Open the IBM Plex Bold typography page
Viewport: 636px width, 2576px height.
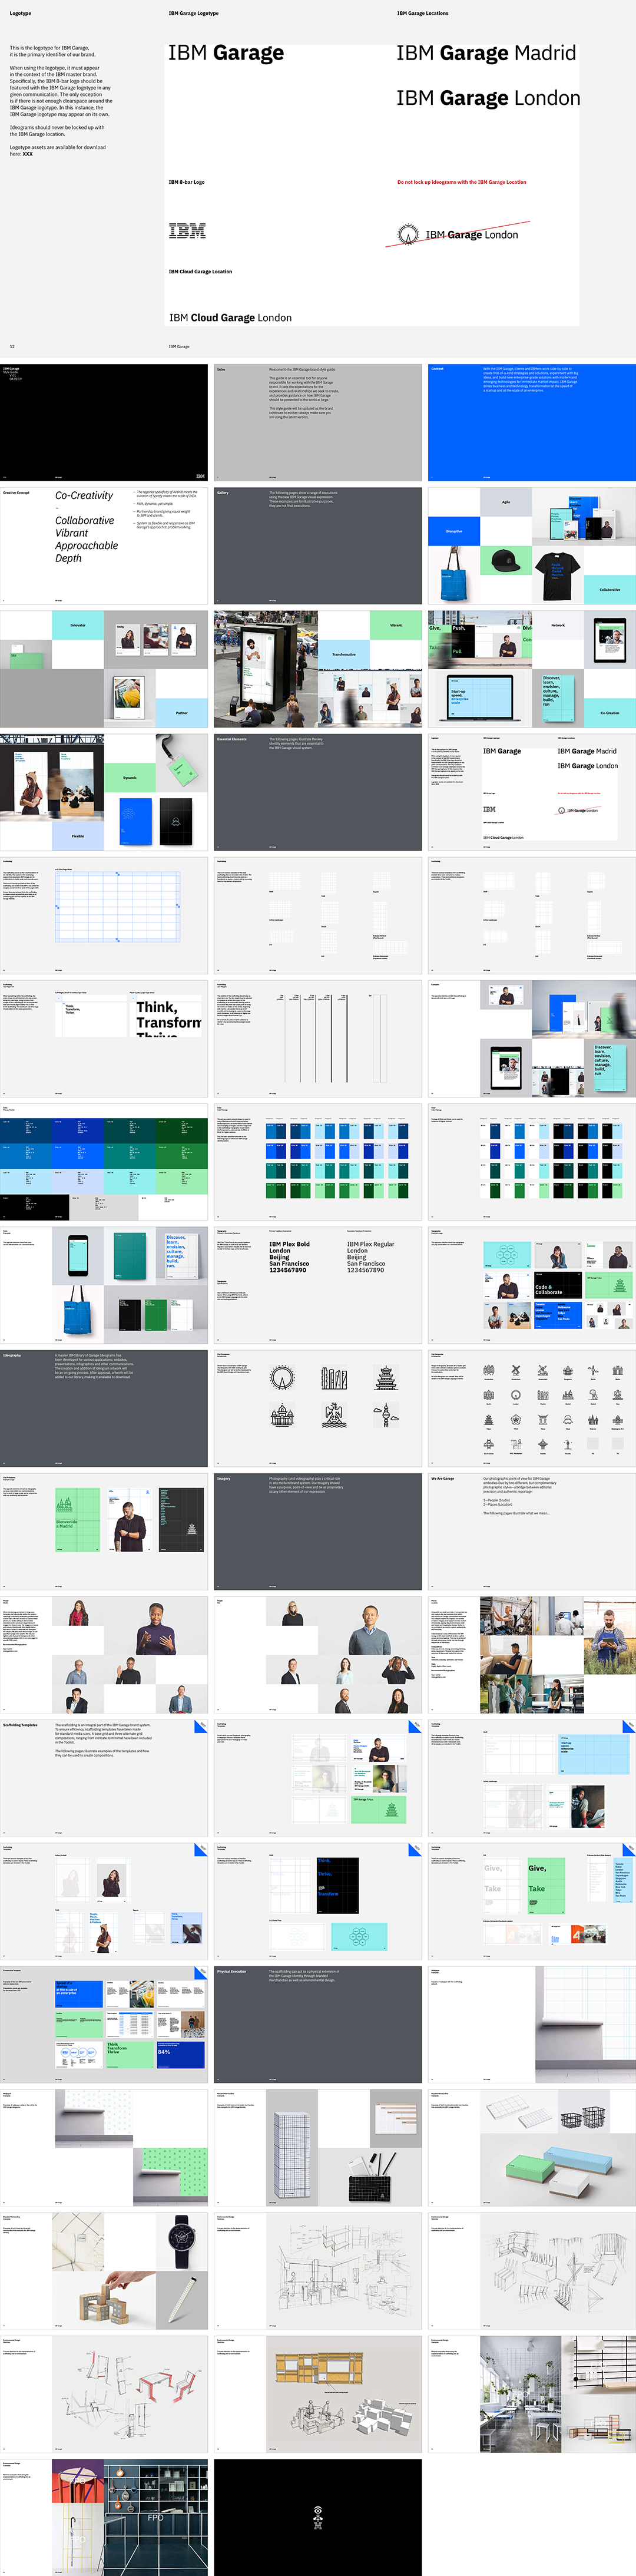click(x=318, y=1285)
